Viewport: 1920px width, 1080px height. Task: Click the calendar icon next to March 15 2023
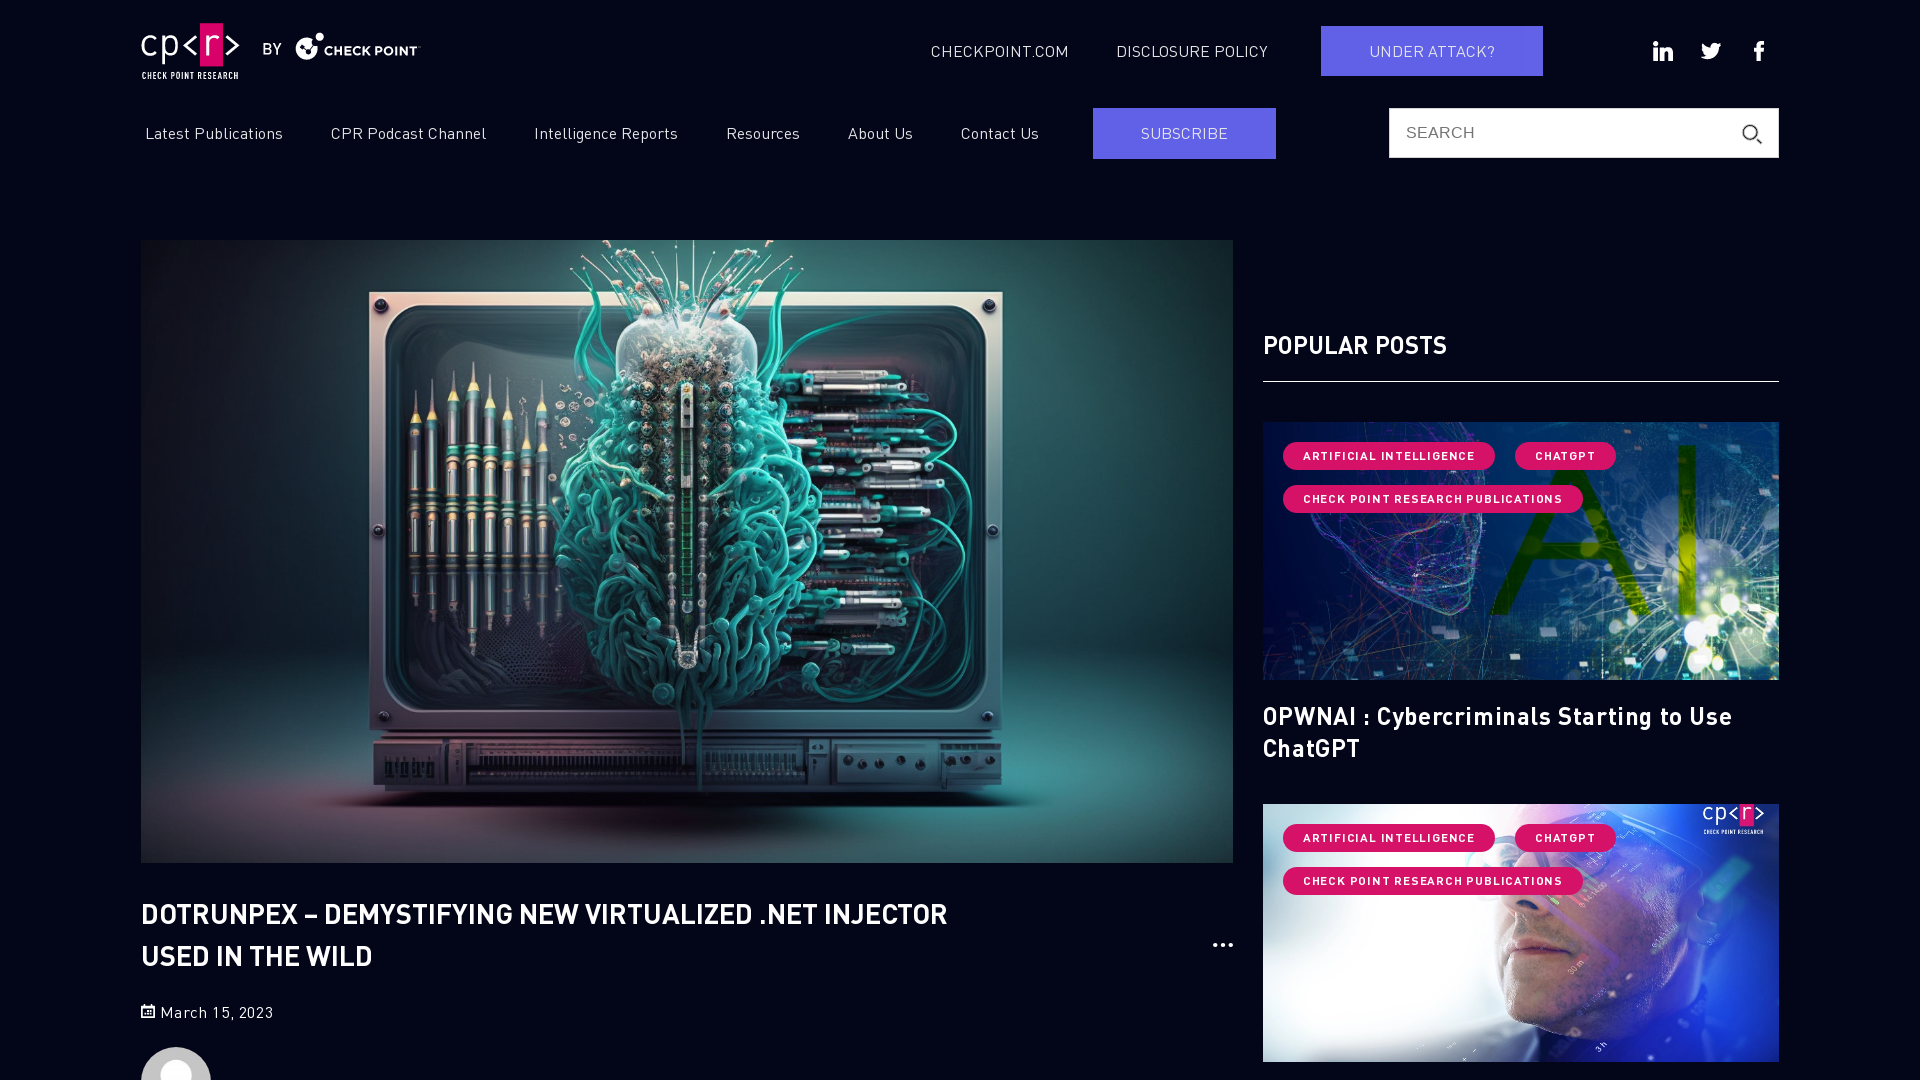click(x=148, y=1010)
